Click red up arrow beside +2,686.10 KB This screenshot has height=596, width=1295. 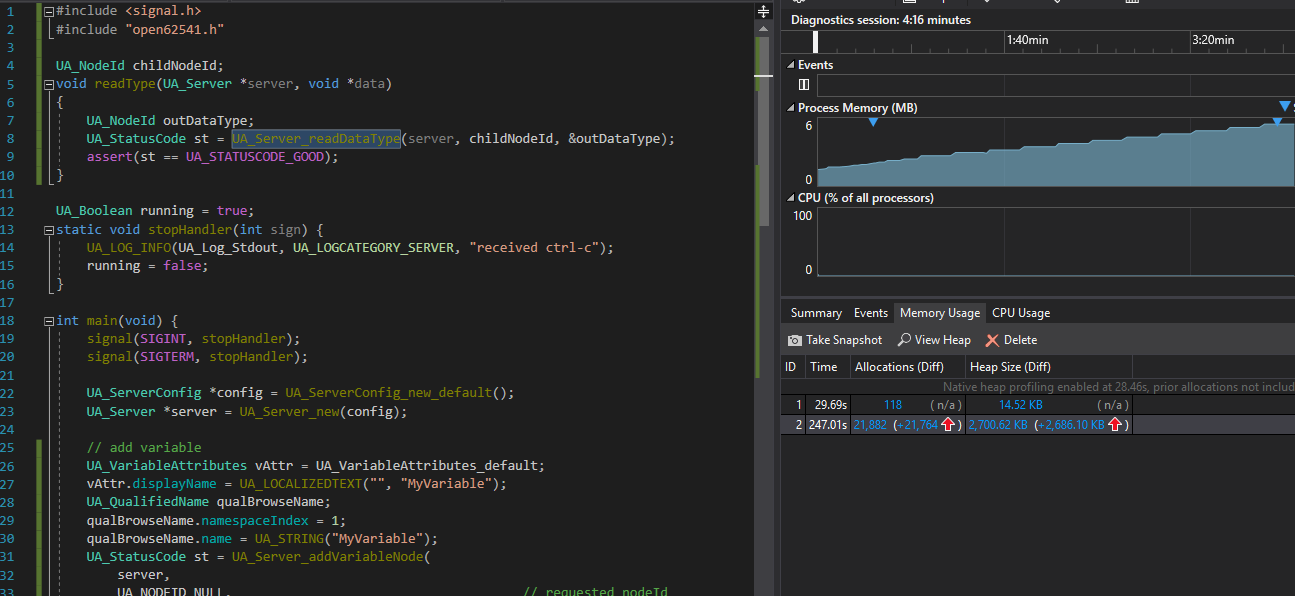point(1115,425)
